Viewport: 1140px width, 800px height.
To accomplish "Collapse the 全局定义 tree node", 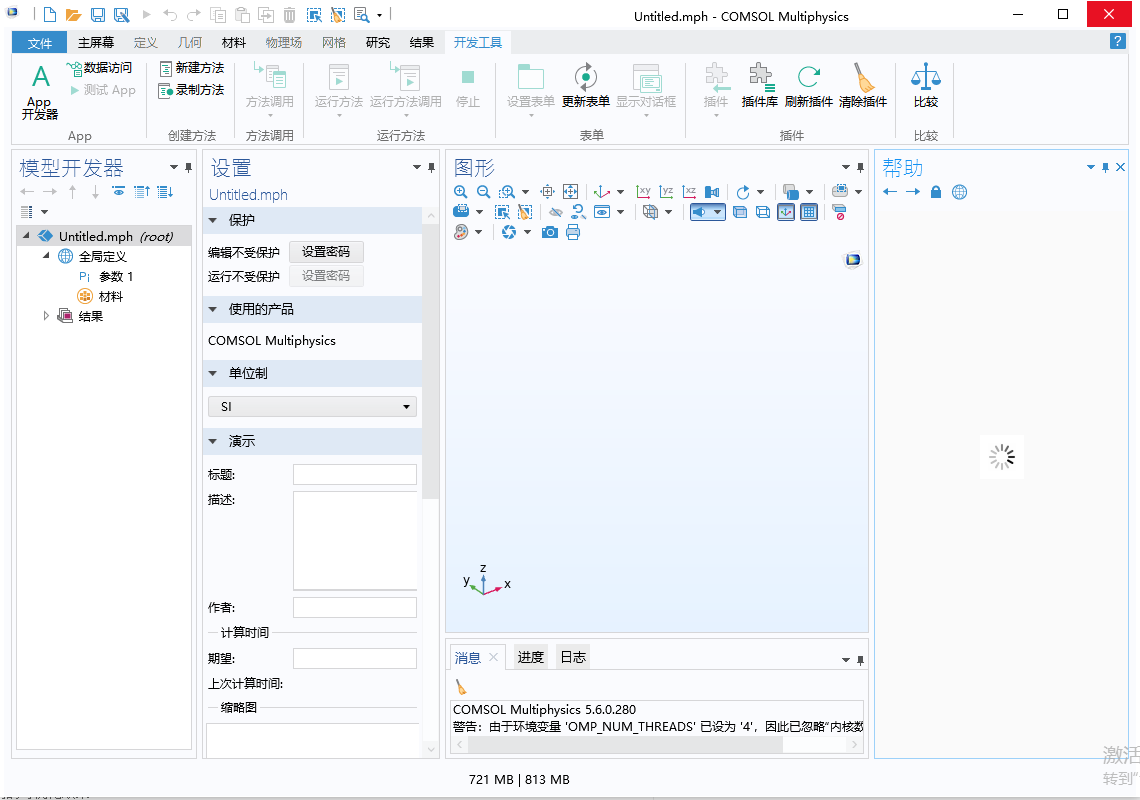I will [46, 255].
